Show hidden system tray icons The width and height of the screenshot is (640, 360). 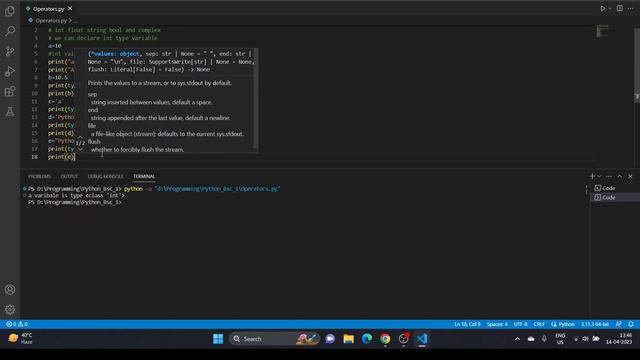(517, 339)
